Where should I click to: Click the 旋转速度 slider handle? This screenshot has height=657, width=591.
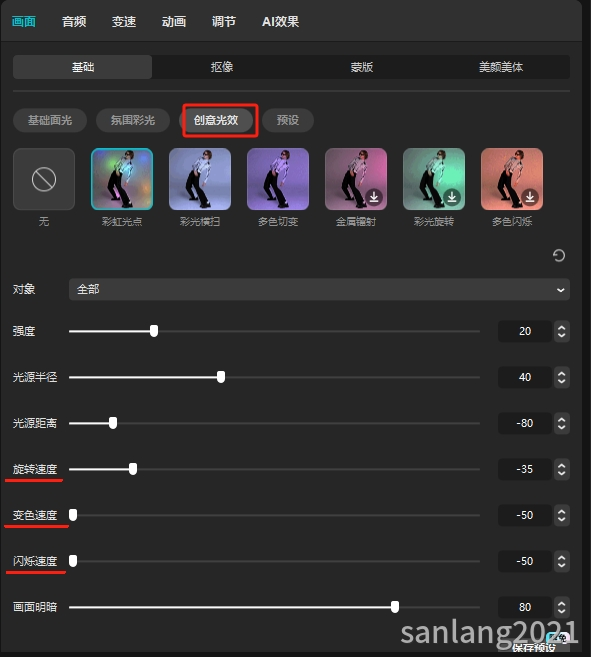(133, 469)
